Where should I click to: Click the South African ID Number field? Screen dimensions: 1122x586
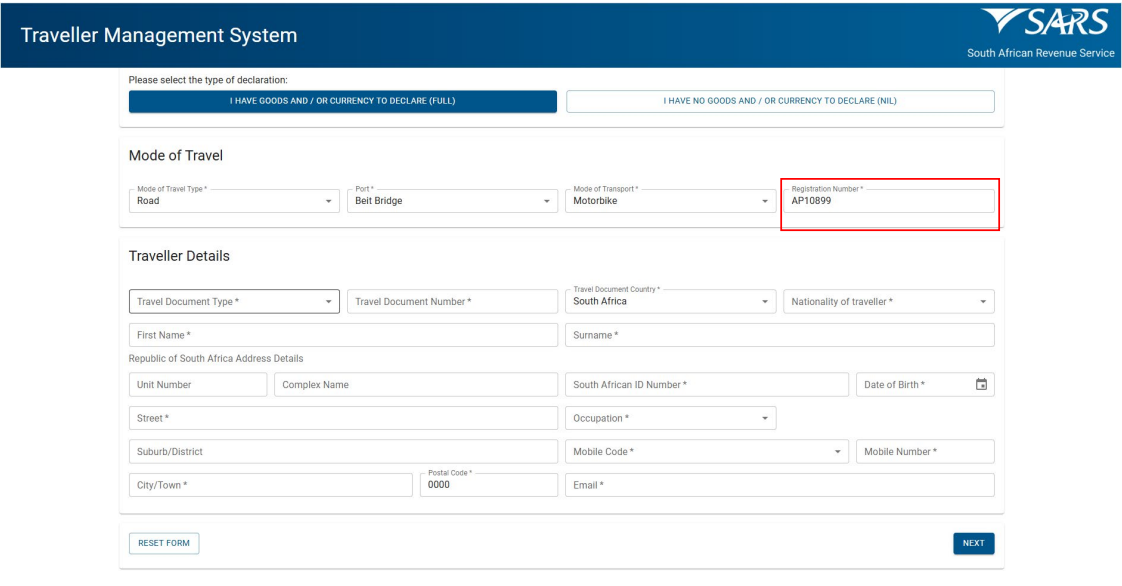tap(706, 385)
